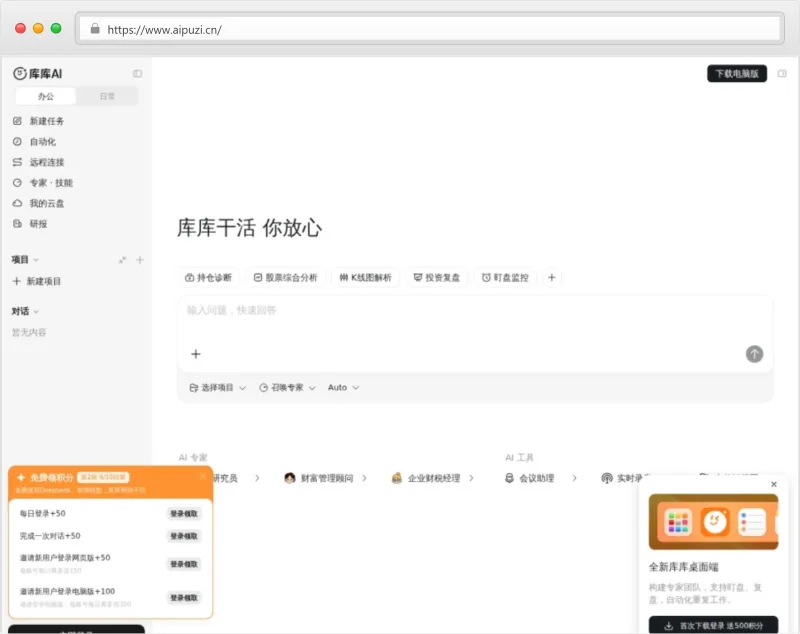The width and height of the screenshot is (800, 634).
Task: Click the 专家·技能 sidebar icon
Action: point(17,182)
